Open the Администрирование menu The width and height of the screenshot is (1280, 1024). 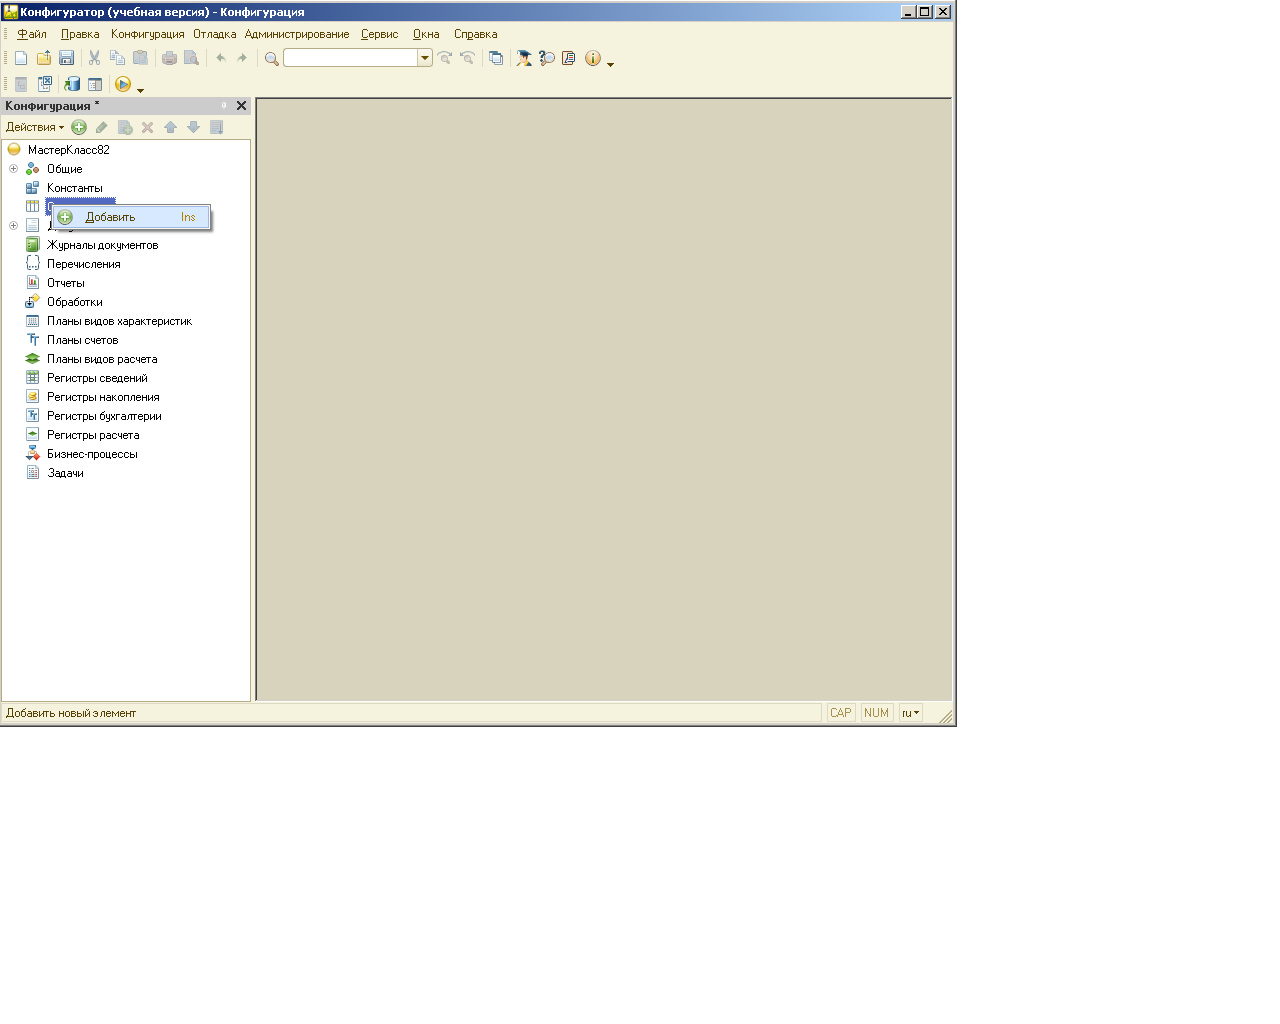(x=297, y=34)
